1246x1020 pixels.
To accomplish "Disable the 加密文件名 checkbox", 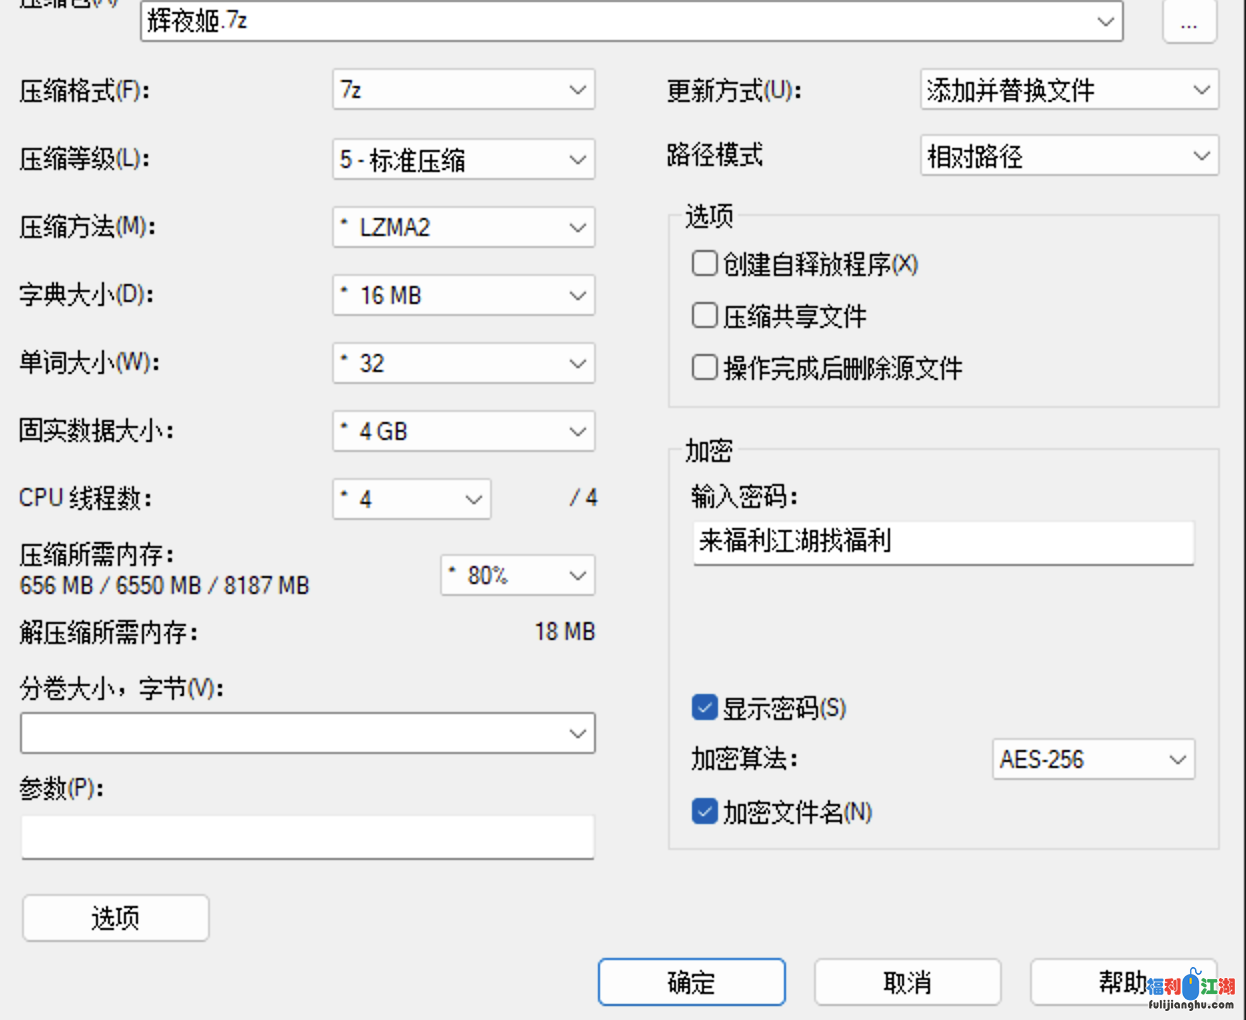I will [x=705, y=811].
